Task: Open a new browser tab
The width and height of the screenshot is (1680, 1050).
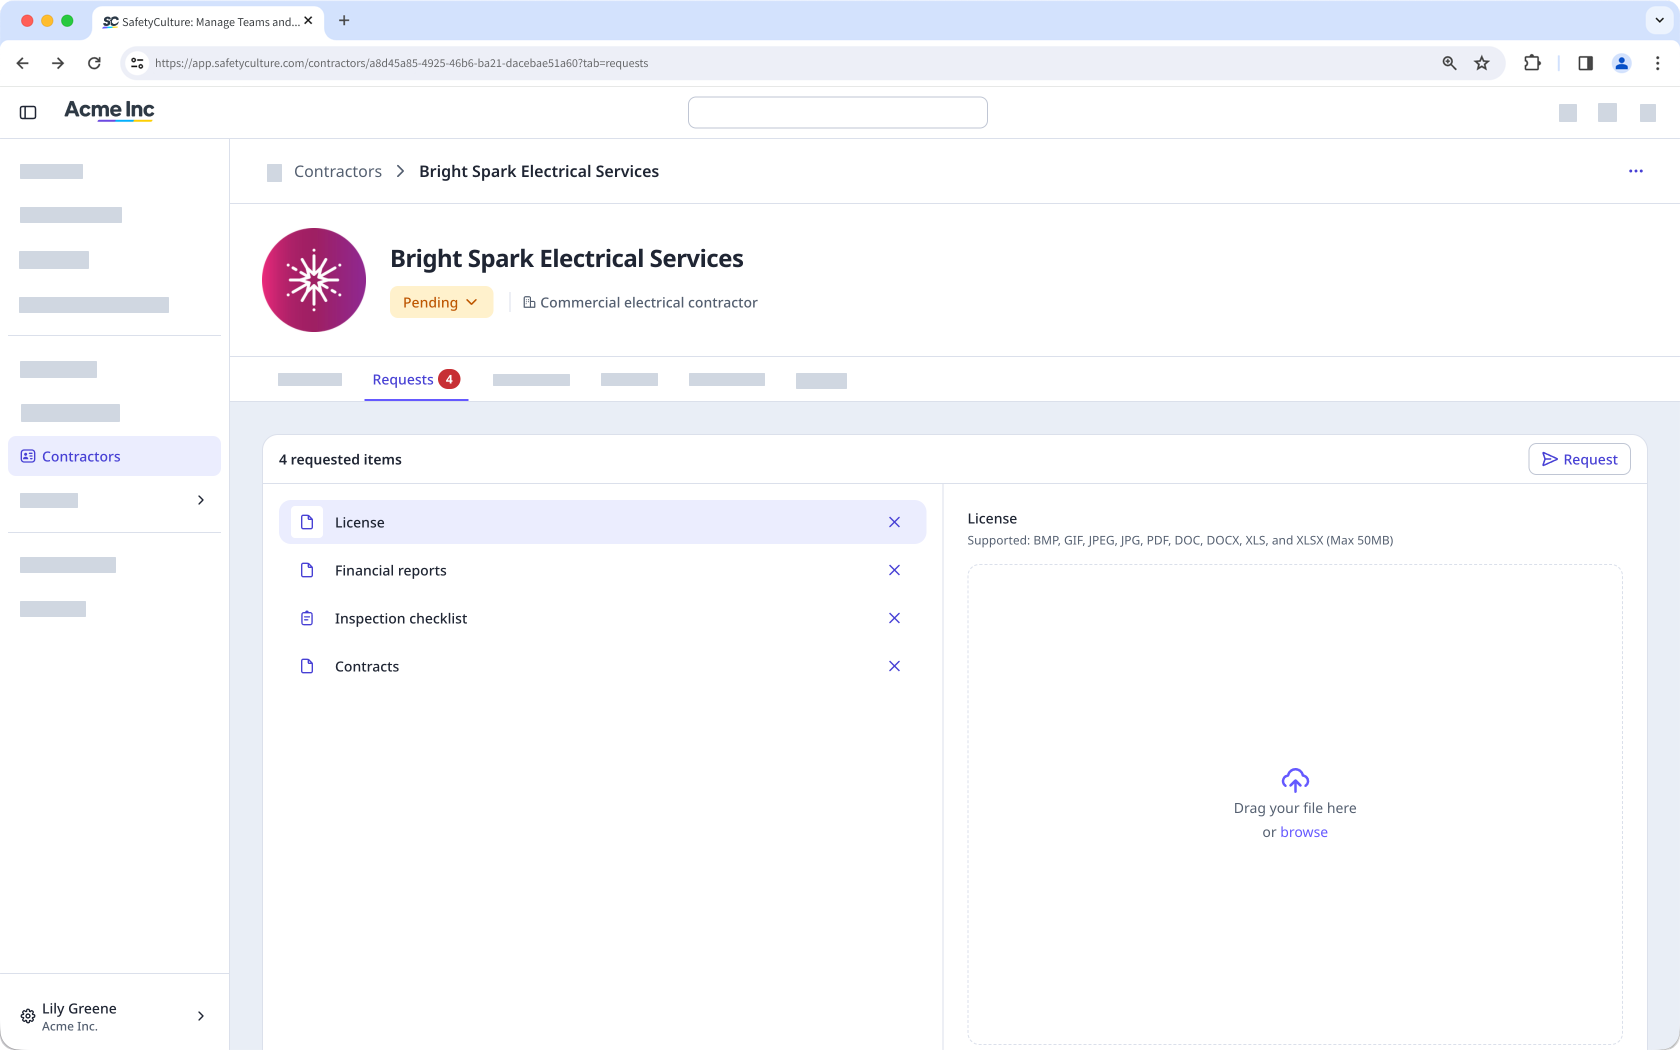Action: (x=344, y=20)
